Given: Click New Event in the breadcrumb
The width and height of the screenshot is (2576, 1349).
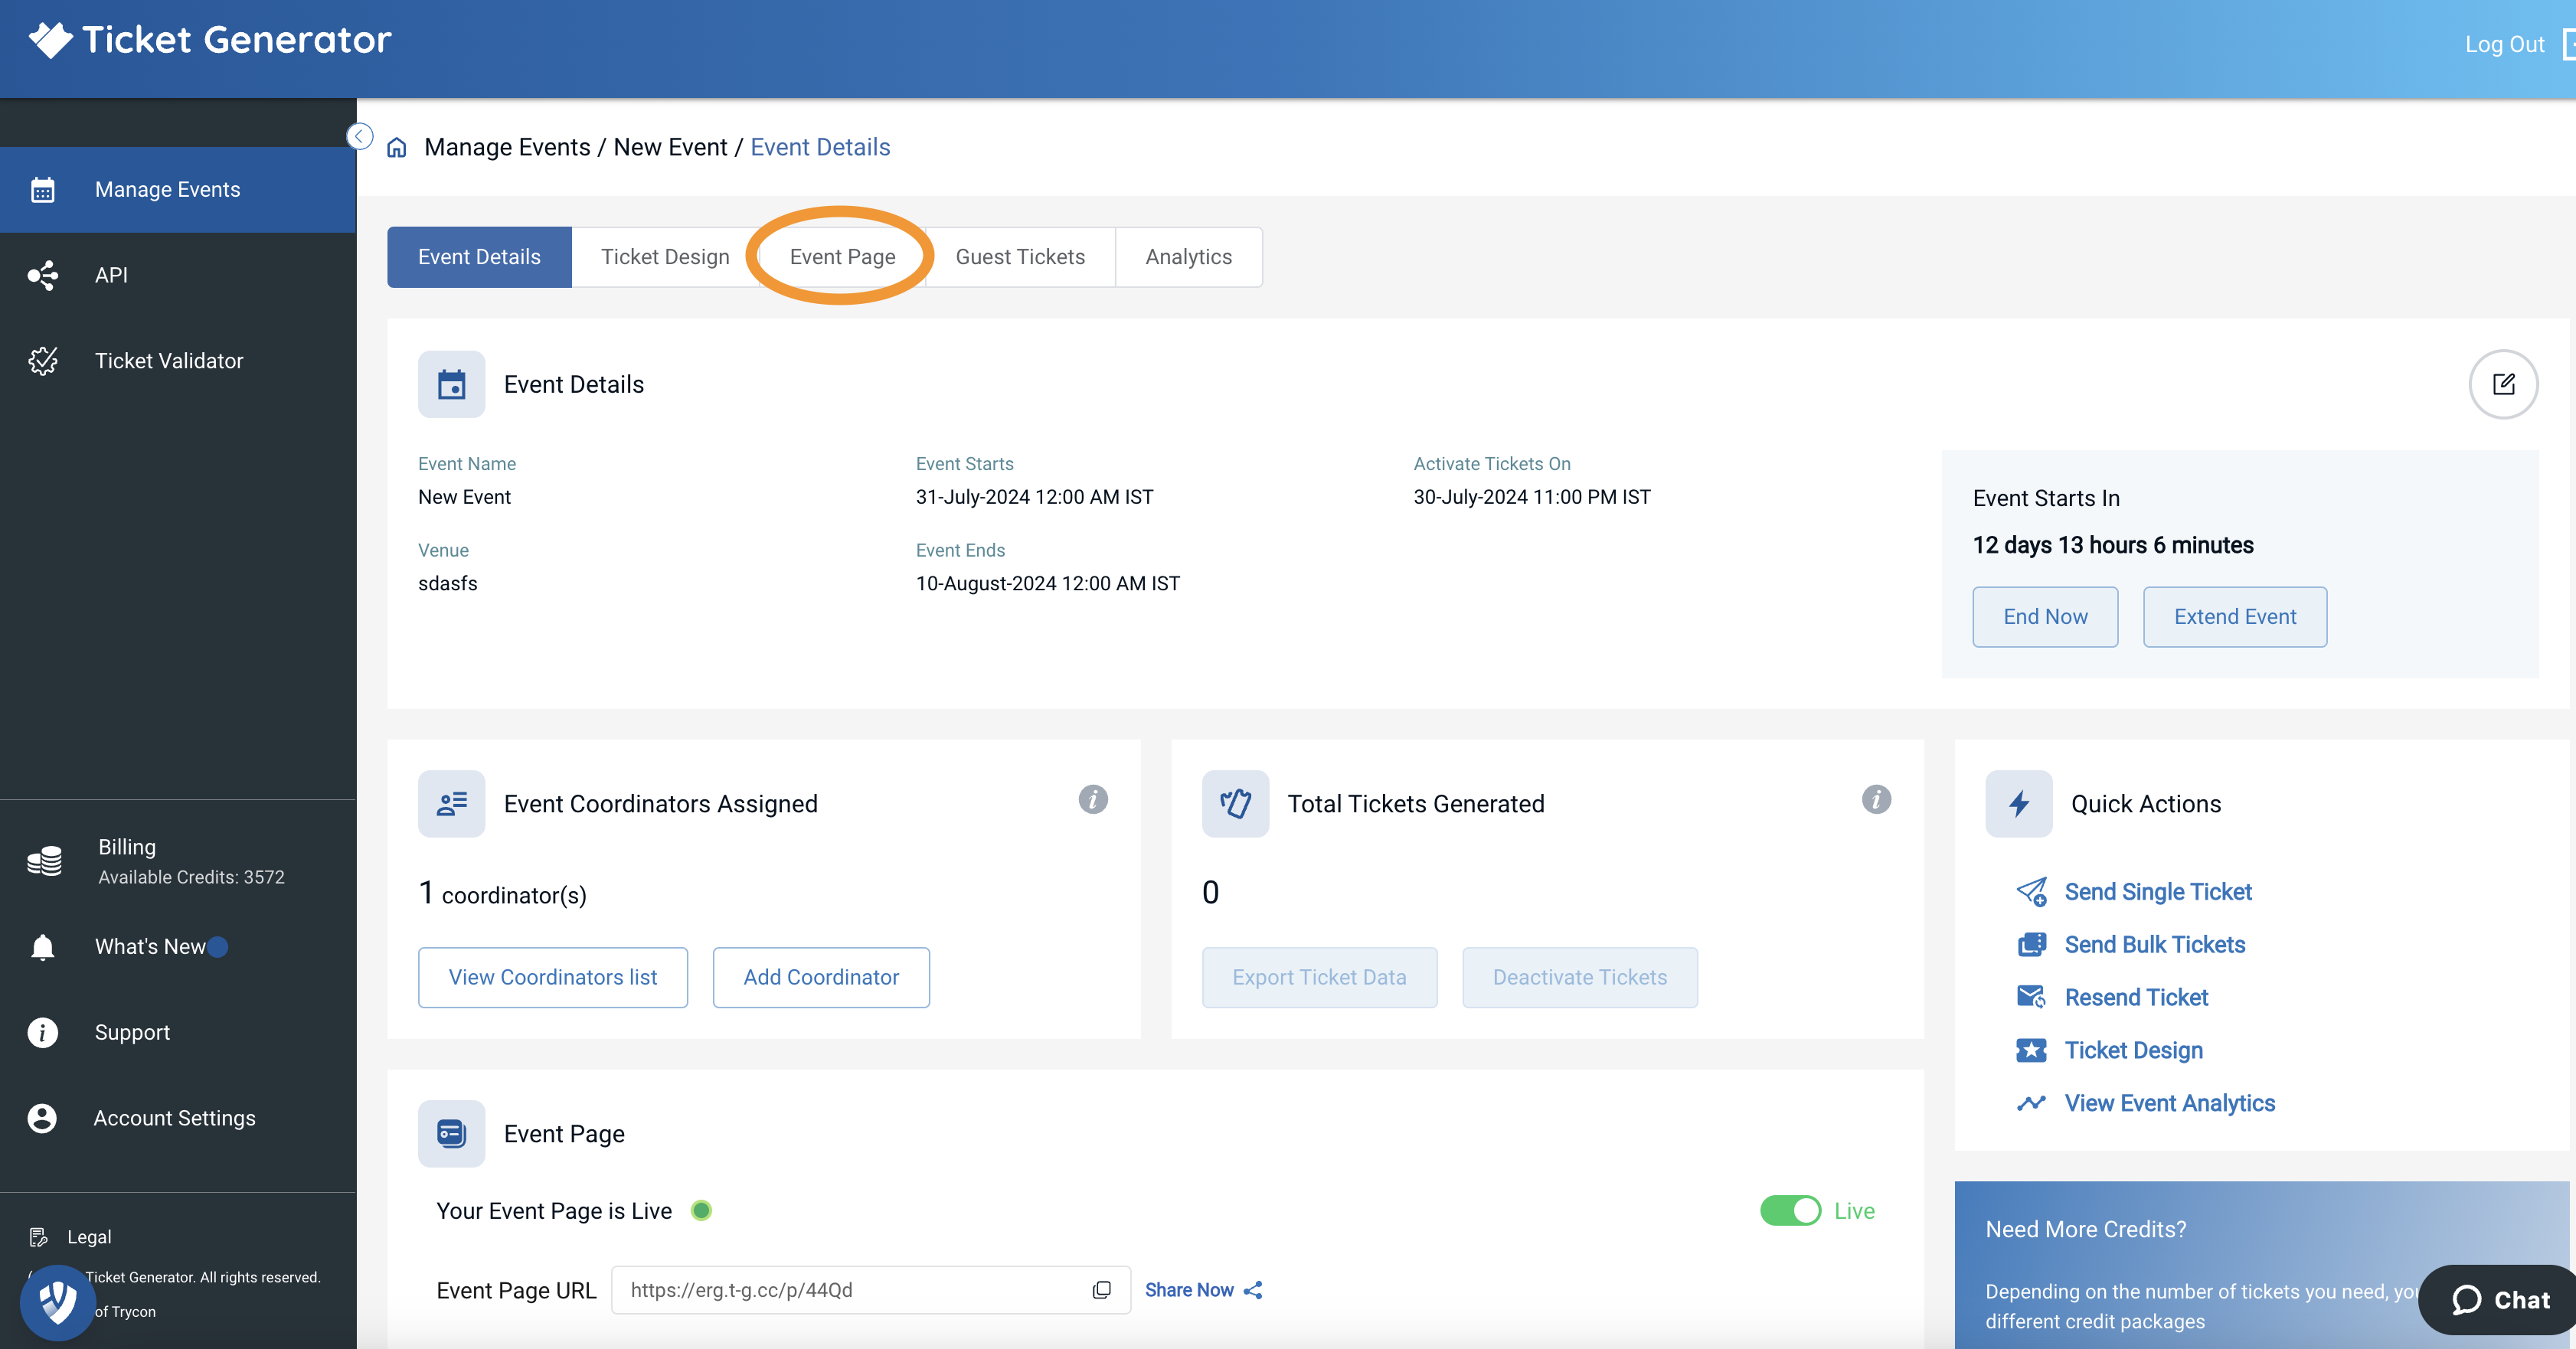Looking at the screenshot, I should [x=670, y=148].
